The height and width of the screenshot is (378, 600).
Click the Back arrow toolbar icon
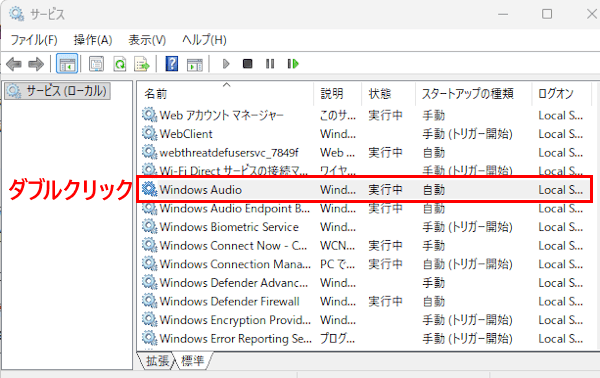point(14,64)
